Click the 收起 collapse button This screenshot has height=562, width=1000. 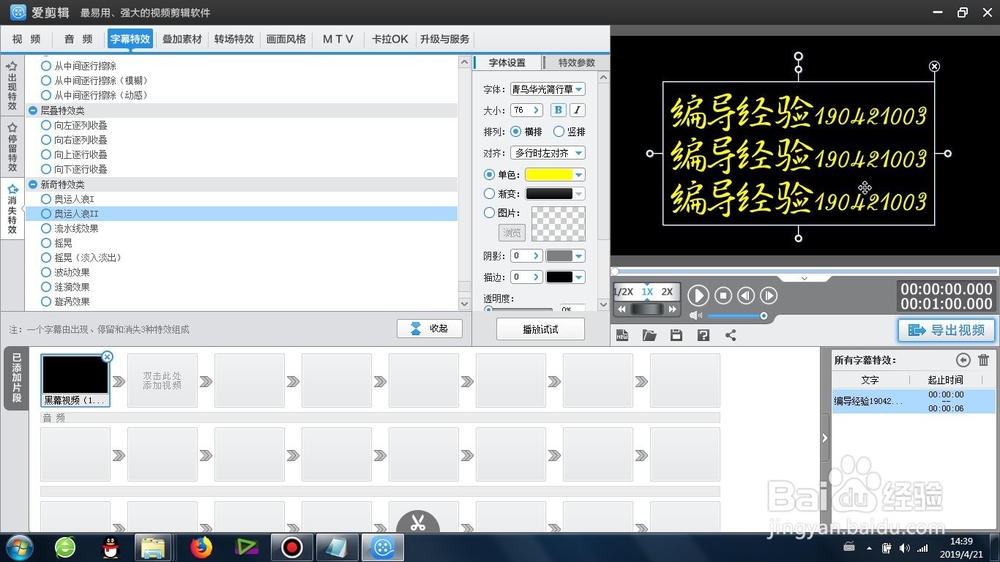pos(430,329)
